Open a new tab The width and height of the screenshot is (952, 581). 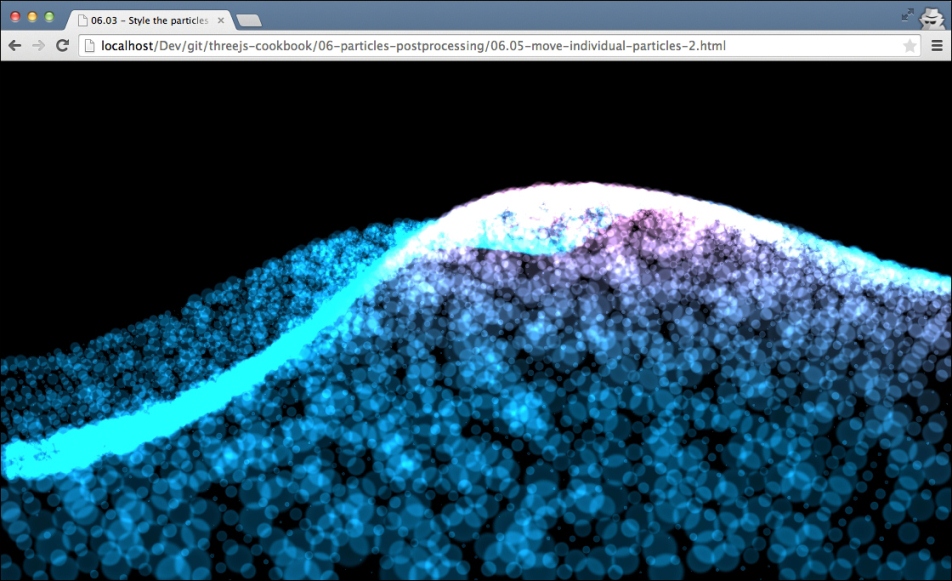click(249, 21)
